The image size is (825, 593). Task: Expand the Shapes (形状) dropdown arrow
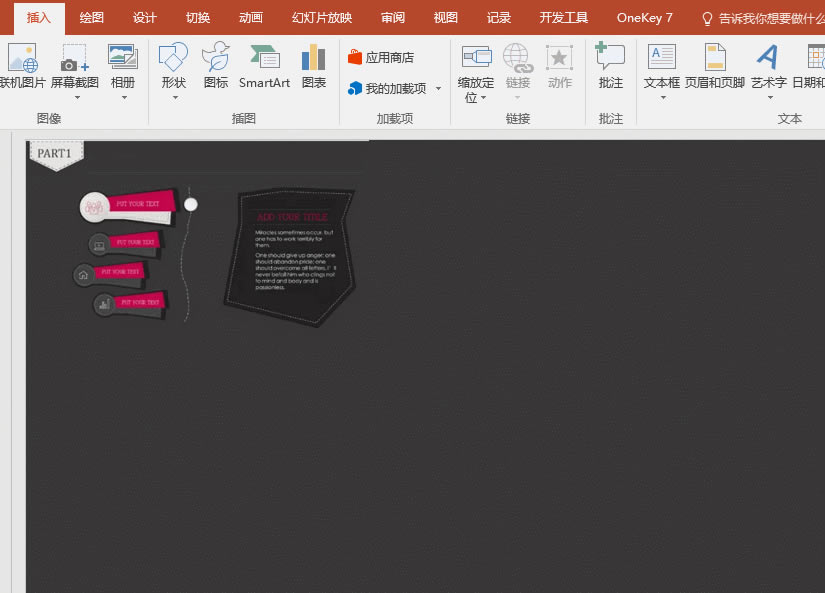(x=175, y=98)
